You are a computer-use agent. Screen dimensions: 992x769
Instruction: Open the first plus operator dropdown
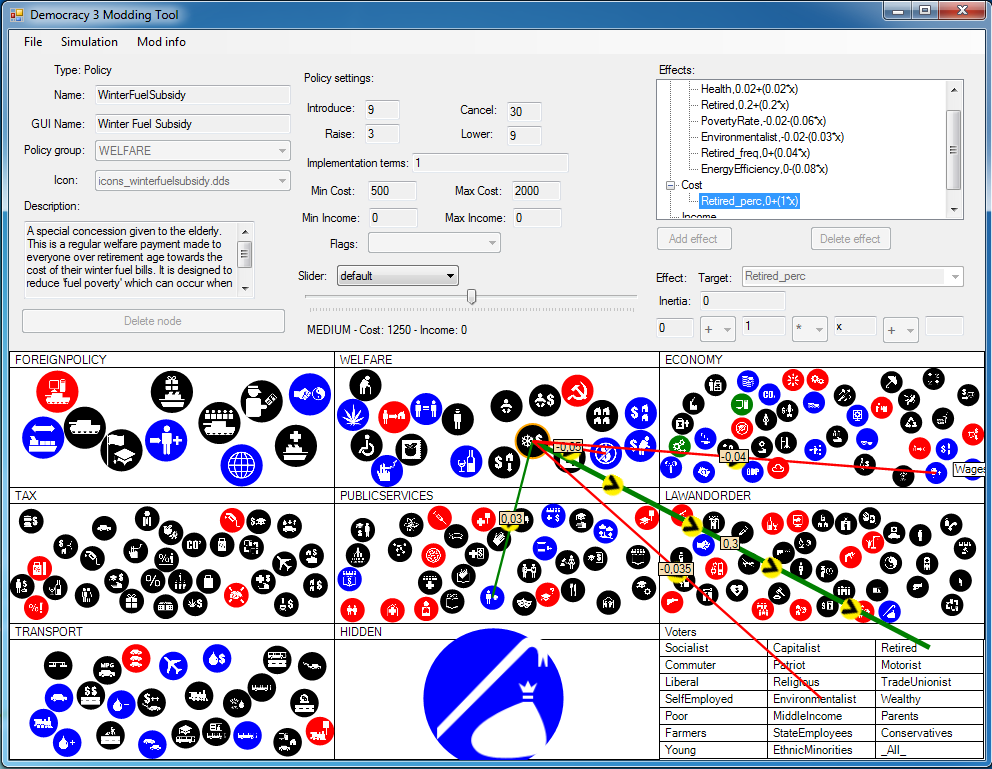click(717, 329)
